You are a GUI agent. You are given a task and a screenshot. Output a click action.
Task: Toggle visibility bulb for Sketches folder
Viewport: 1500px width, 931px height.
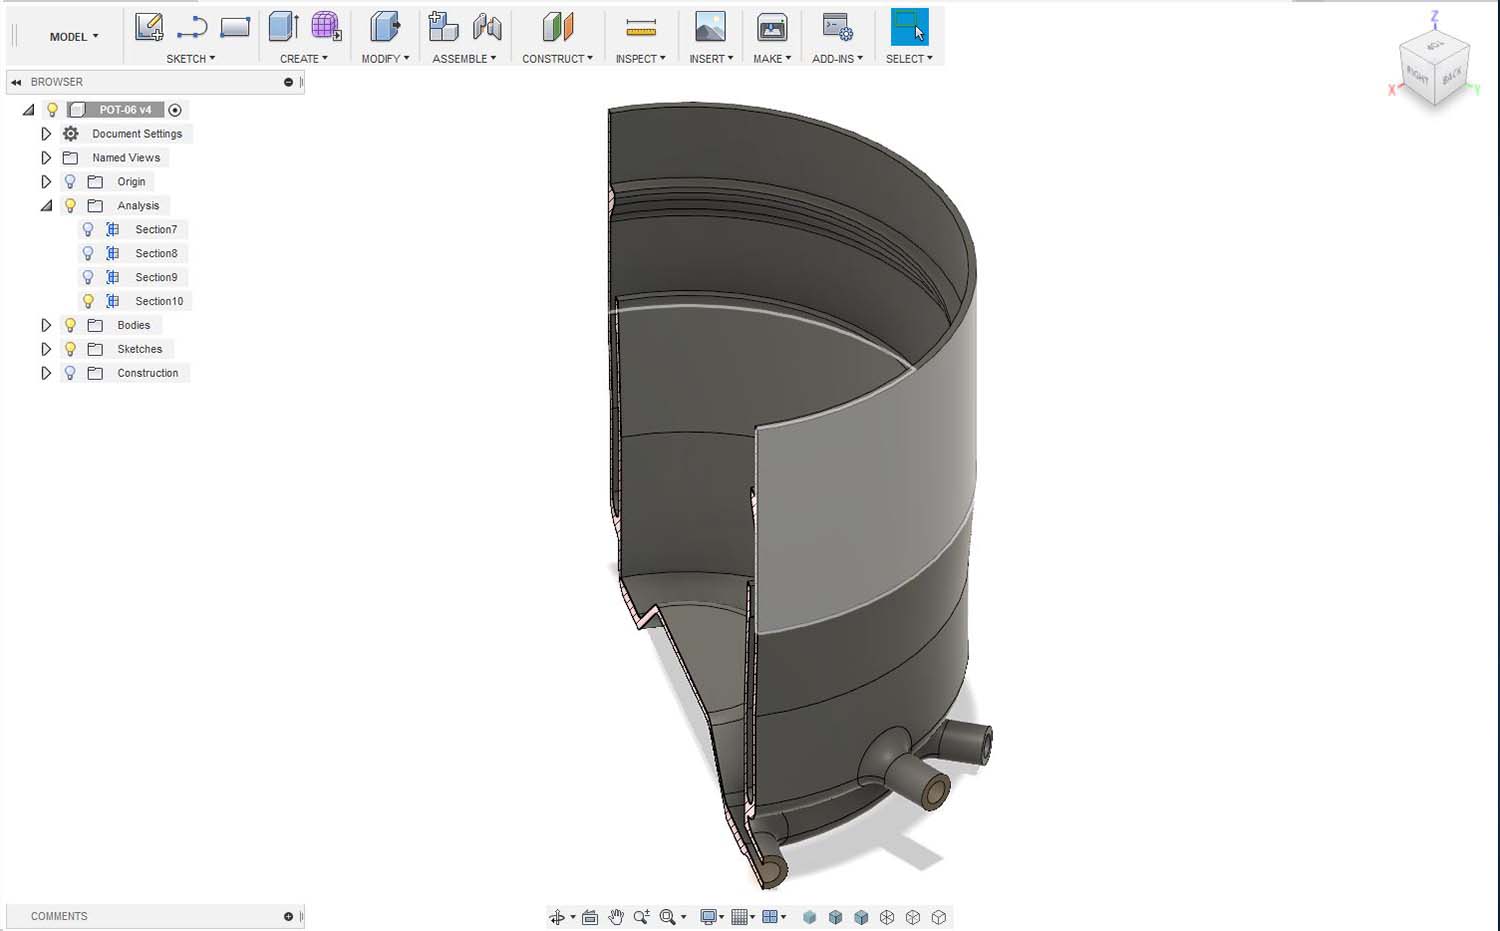[x=70, y=349]
